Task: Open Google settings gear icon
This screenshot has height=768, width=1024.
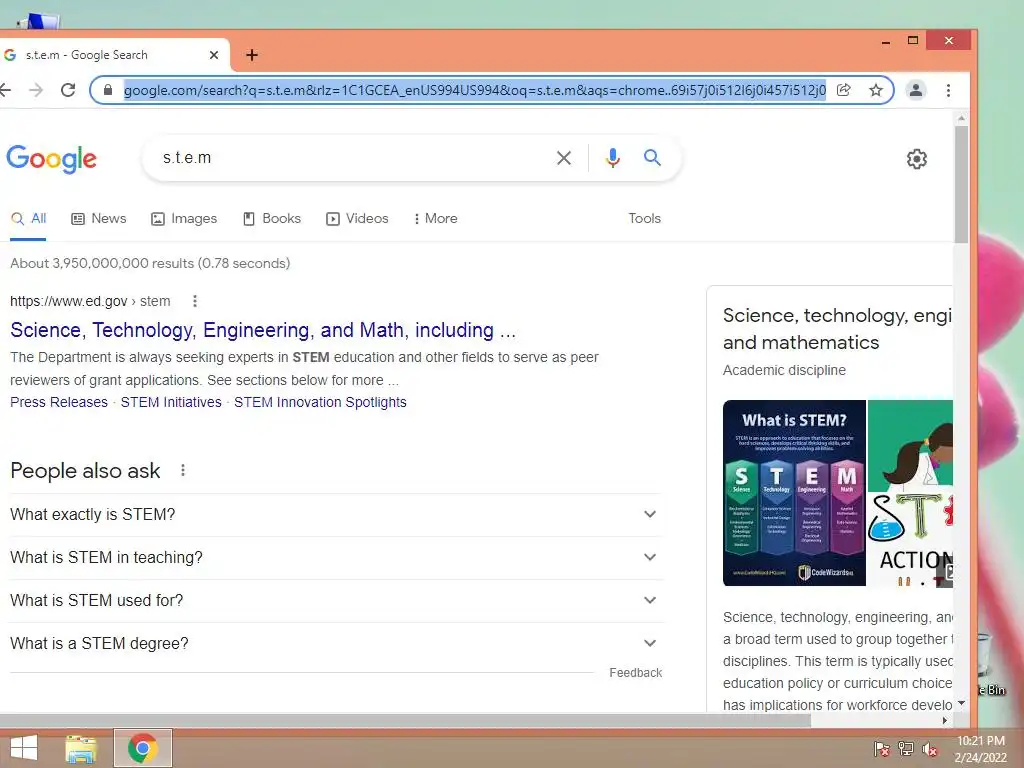Action: 917,159
